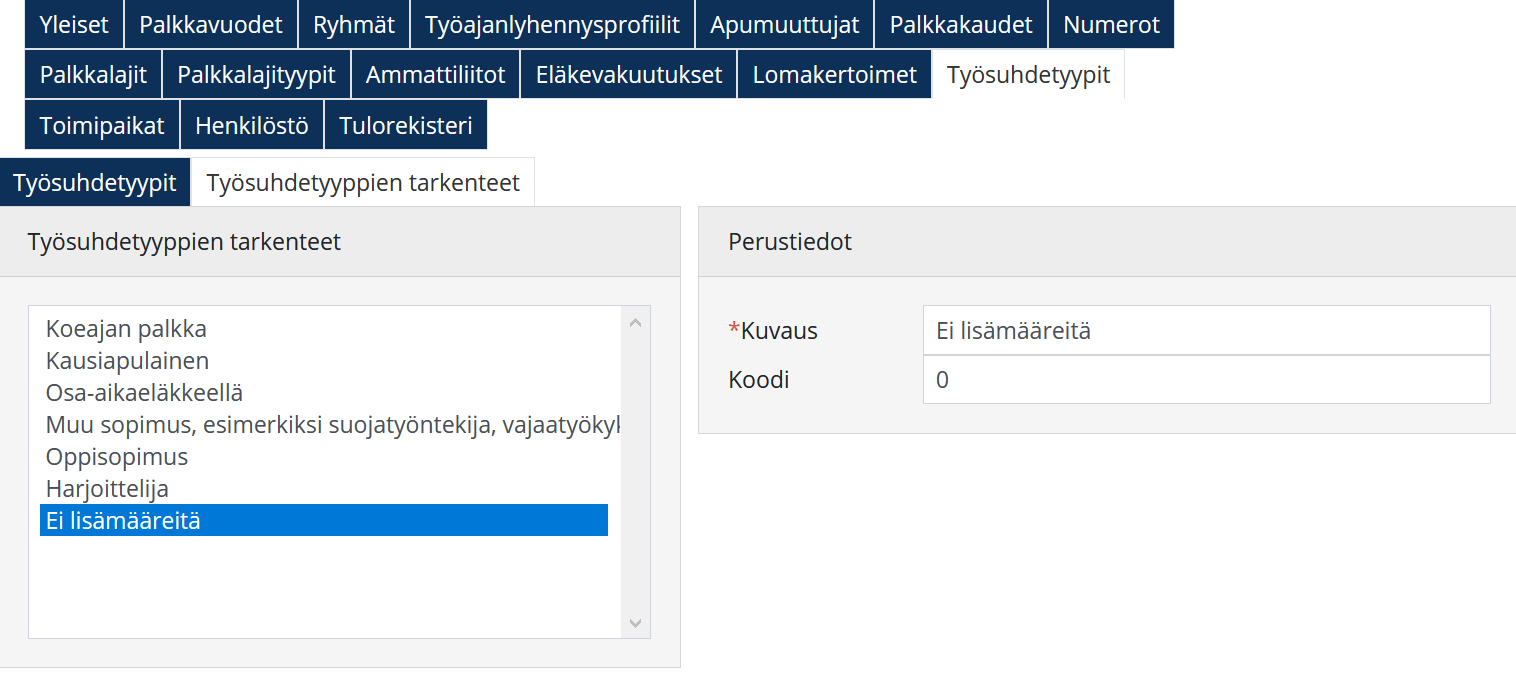Go to the Työajanlyhennysprofiilit tab
The width and height of the screenshot is (1516, 675).
[x=552, y=25]
